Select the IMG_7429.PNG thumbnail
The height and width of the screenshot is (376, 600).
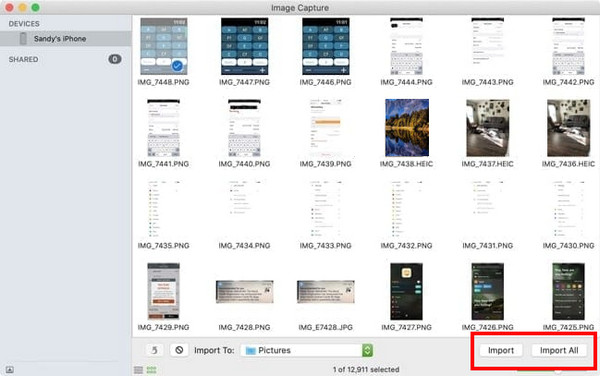163,291
